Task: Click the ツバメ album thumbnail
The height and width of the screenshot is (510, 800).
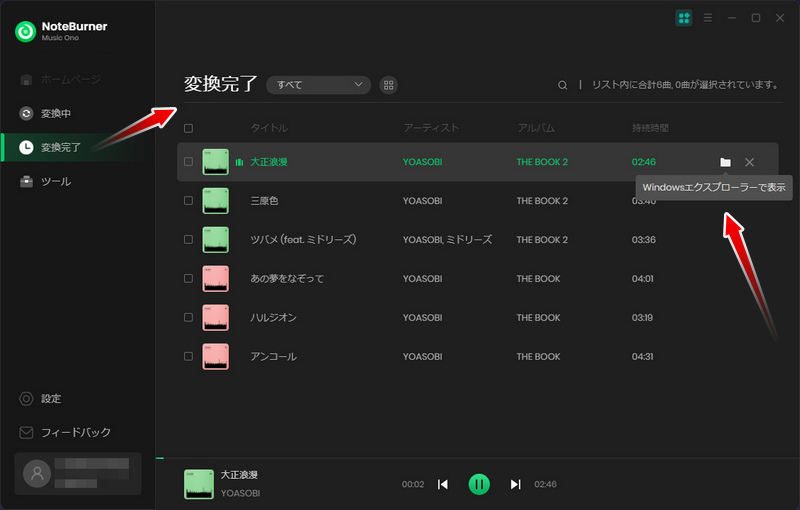Action: click(215, 239)
